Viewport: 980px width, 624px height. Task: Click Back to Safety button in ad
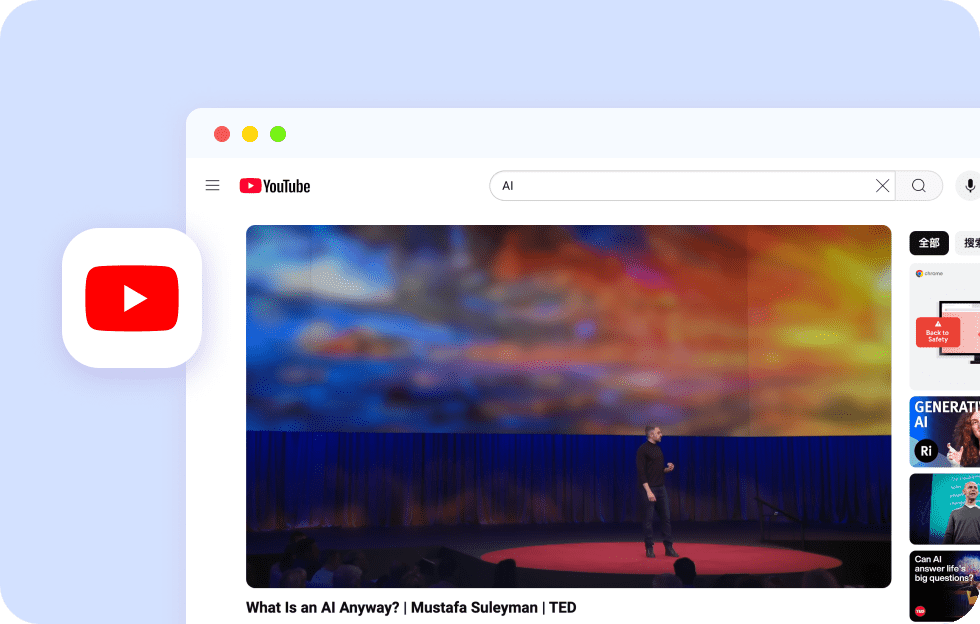(x=937, y=335)
